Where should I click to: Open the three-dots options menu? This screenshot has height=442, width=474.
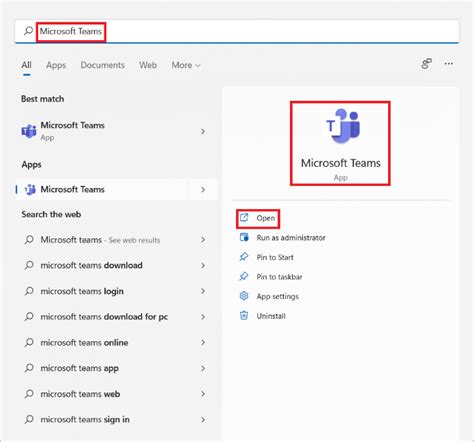click(449, 64)
